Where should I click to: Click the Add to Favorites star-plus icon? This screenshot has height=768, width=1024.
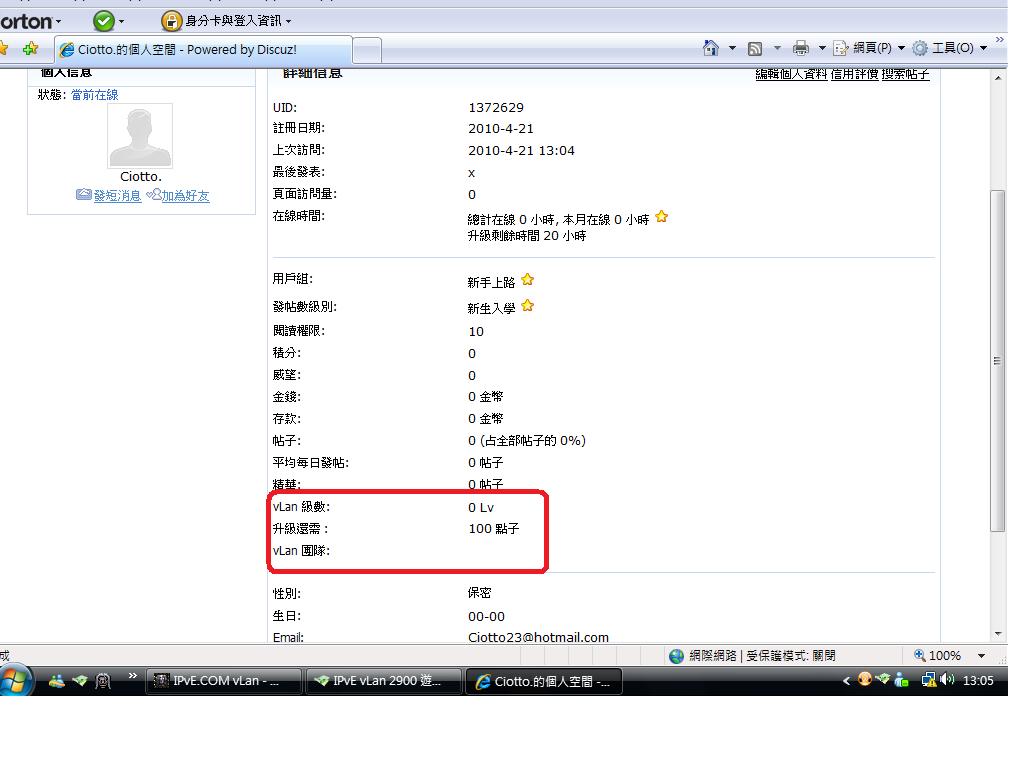click(x=30, y=49)
